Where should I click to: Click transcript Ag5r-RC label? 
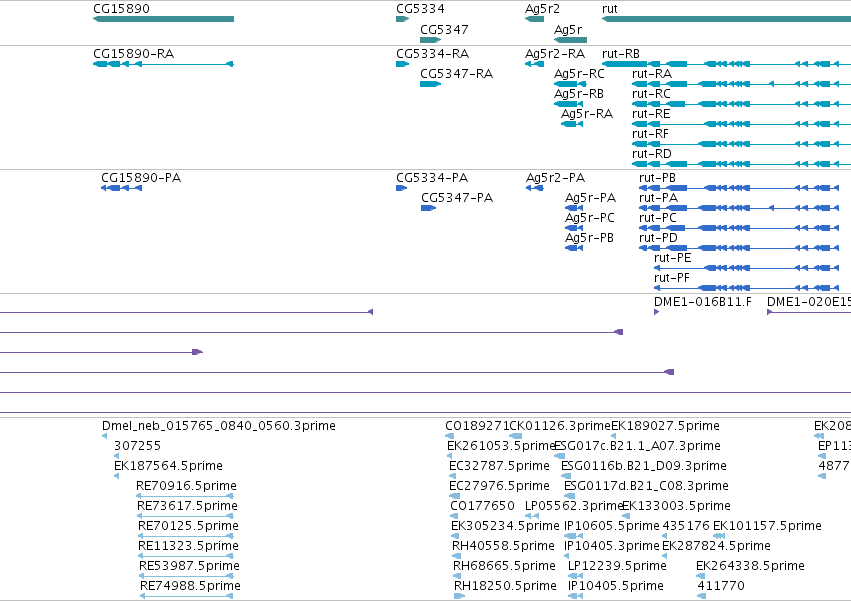(579, 74)
